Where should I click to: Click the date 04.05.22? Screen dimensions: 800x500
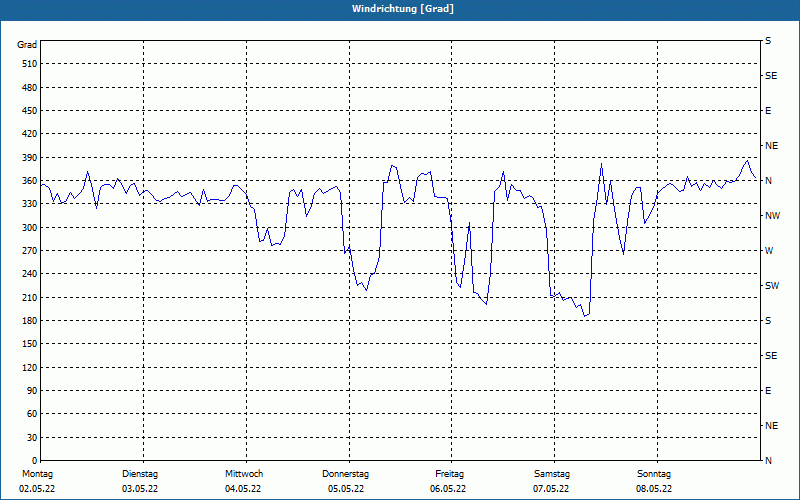point(243,489)
